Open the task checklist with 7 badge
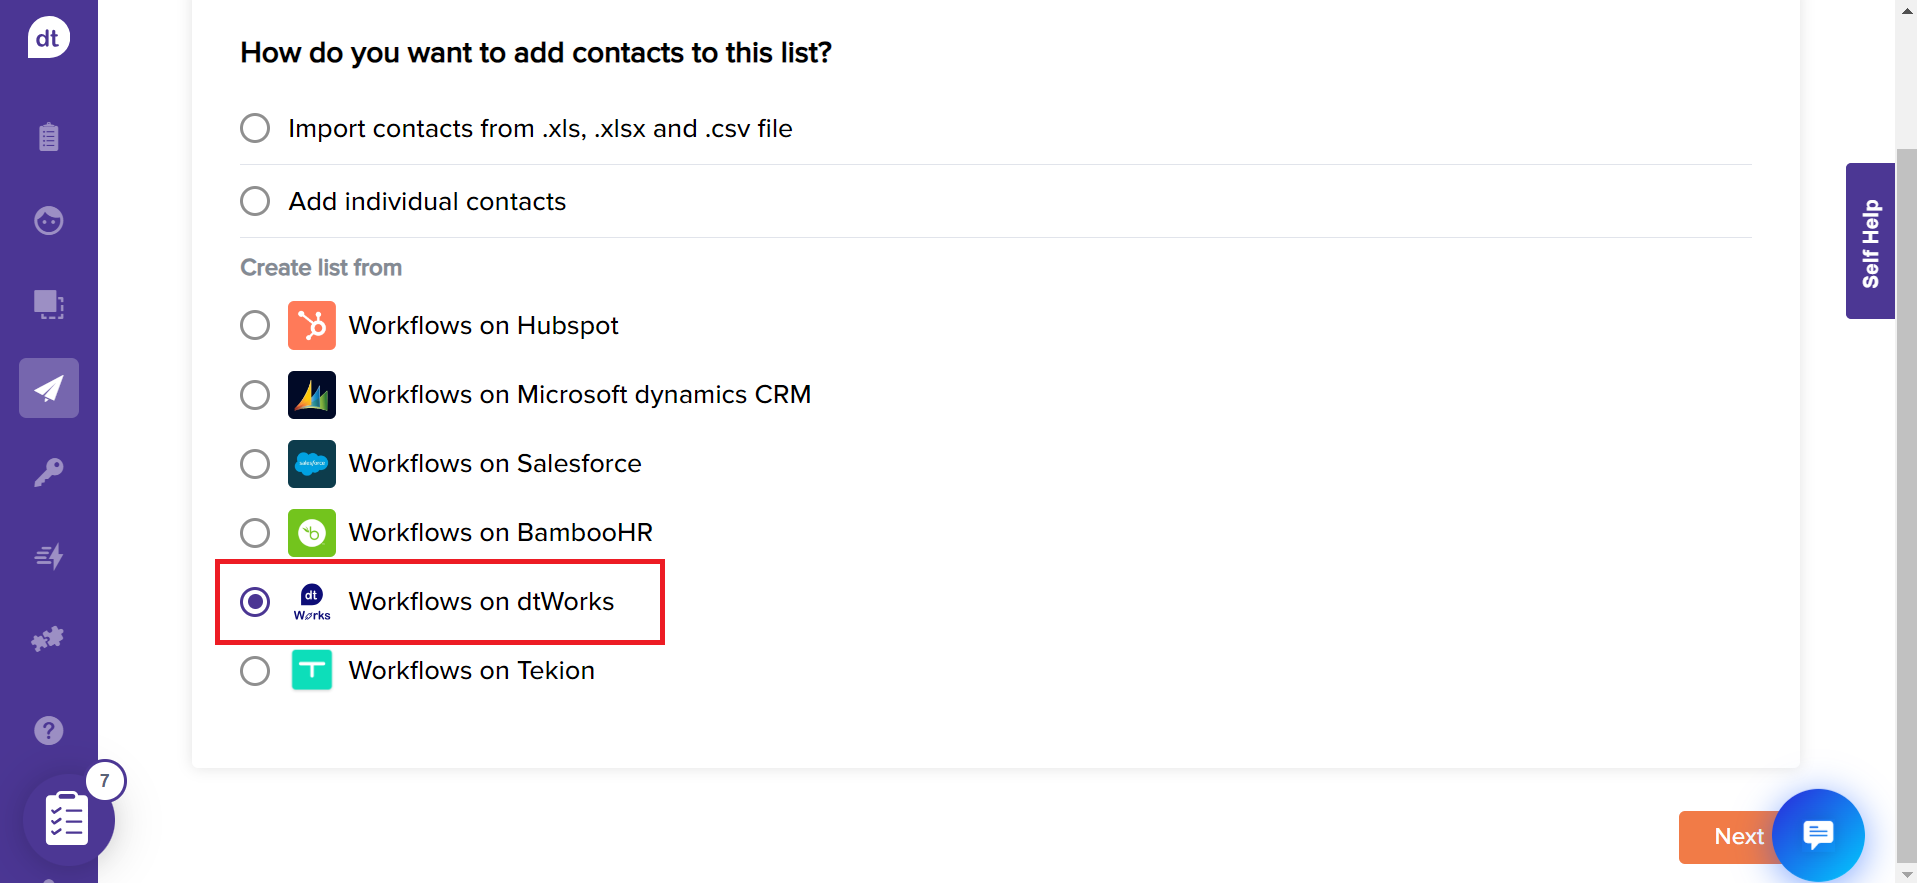The image size is (1917, 883). [x=66, y=819]
